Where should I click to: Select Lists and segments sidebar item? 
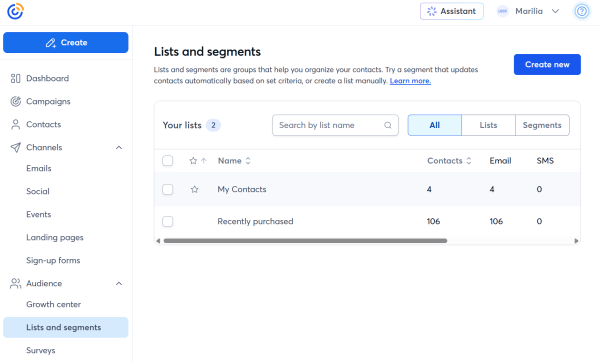click(66, 327)
